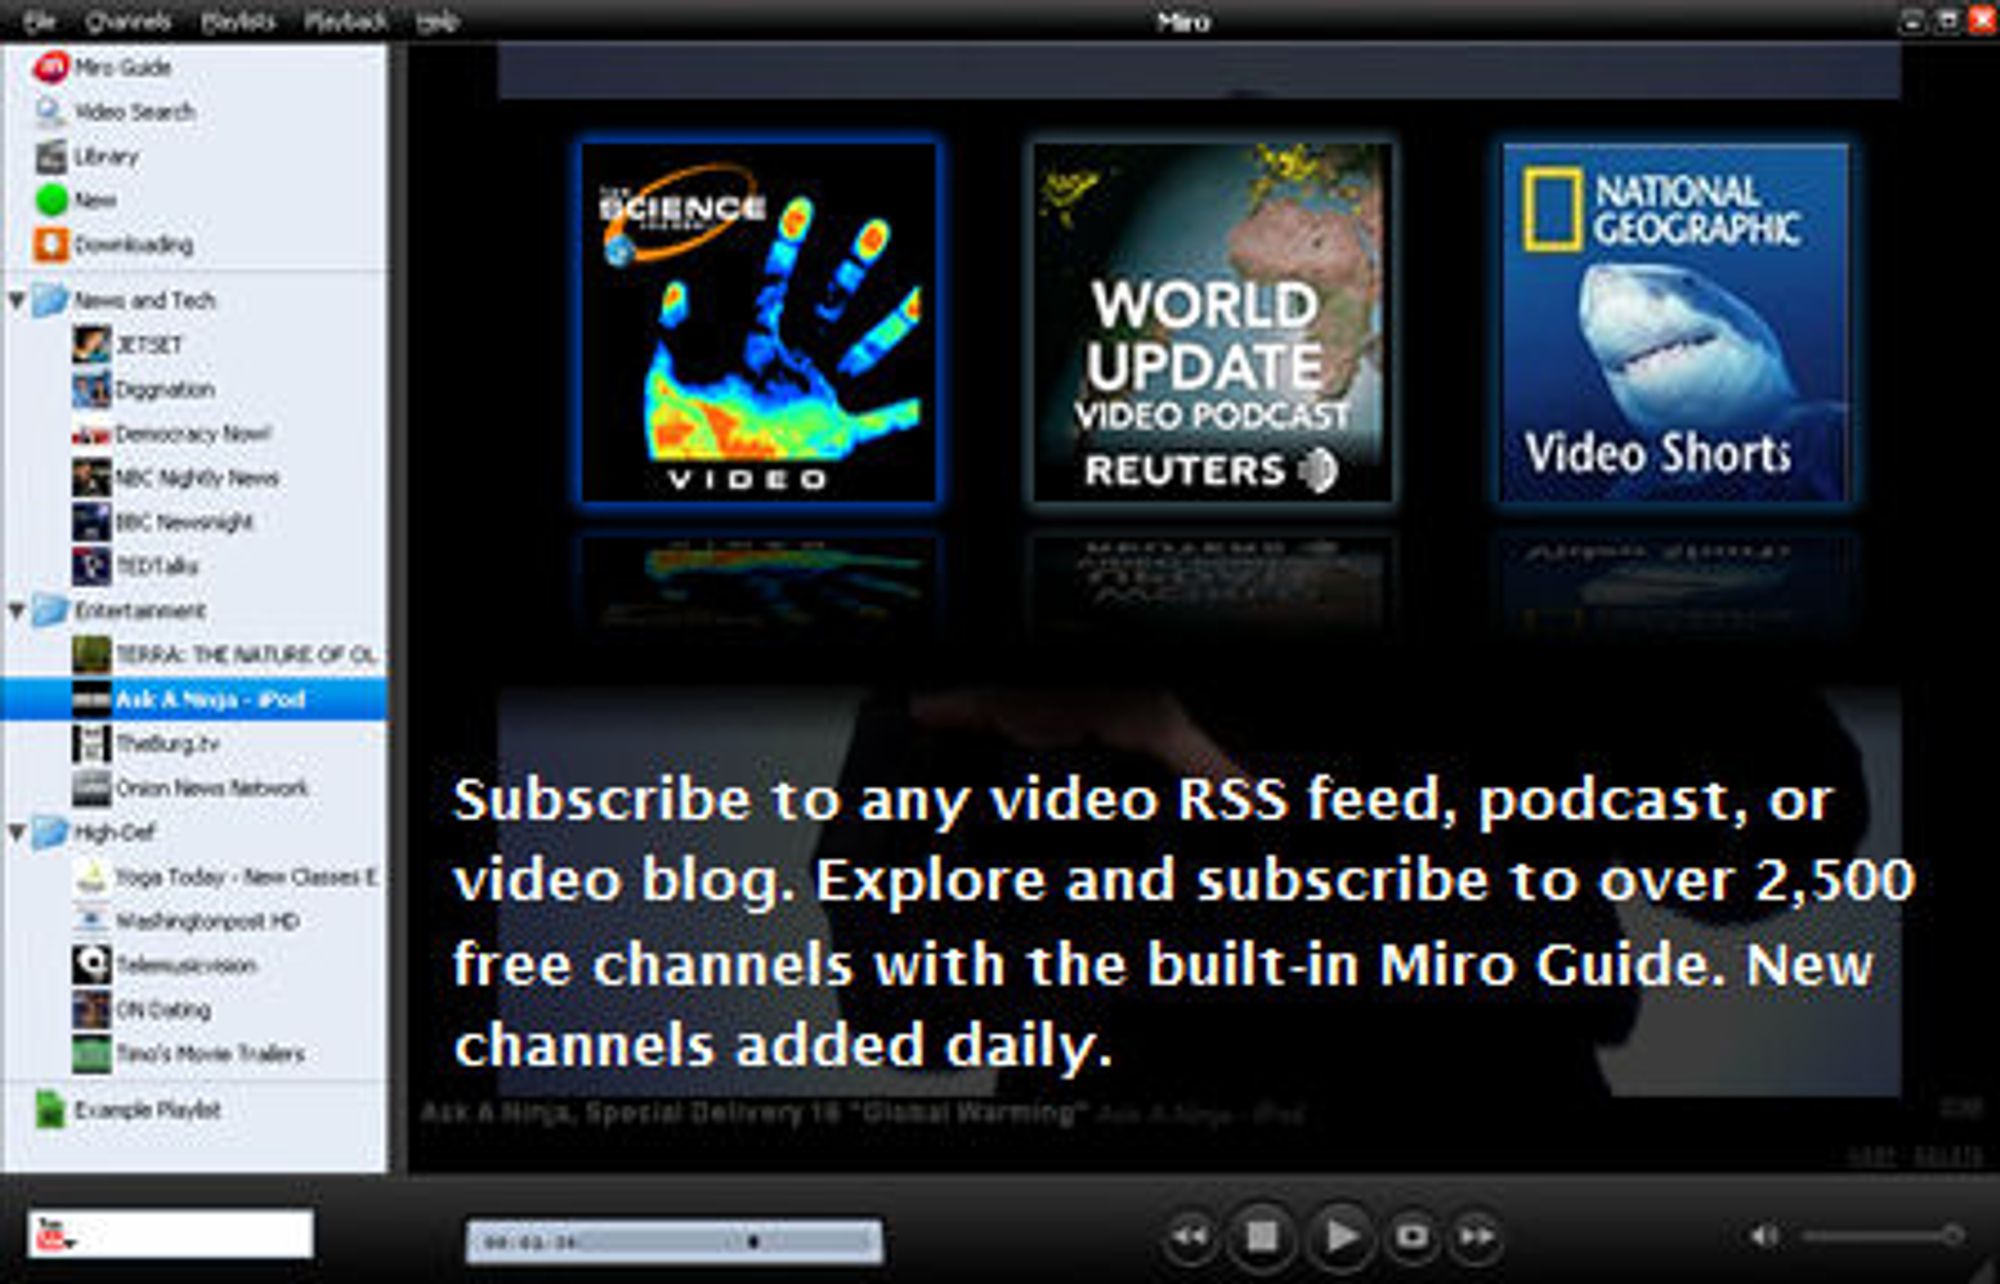Screen dimensions: 2000x1284
Task: Collapse the High-Def folder arrow
Action: [x=16, y=831]
